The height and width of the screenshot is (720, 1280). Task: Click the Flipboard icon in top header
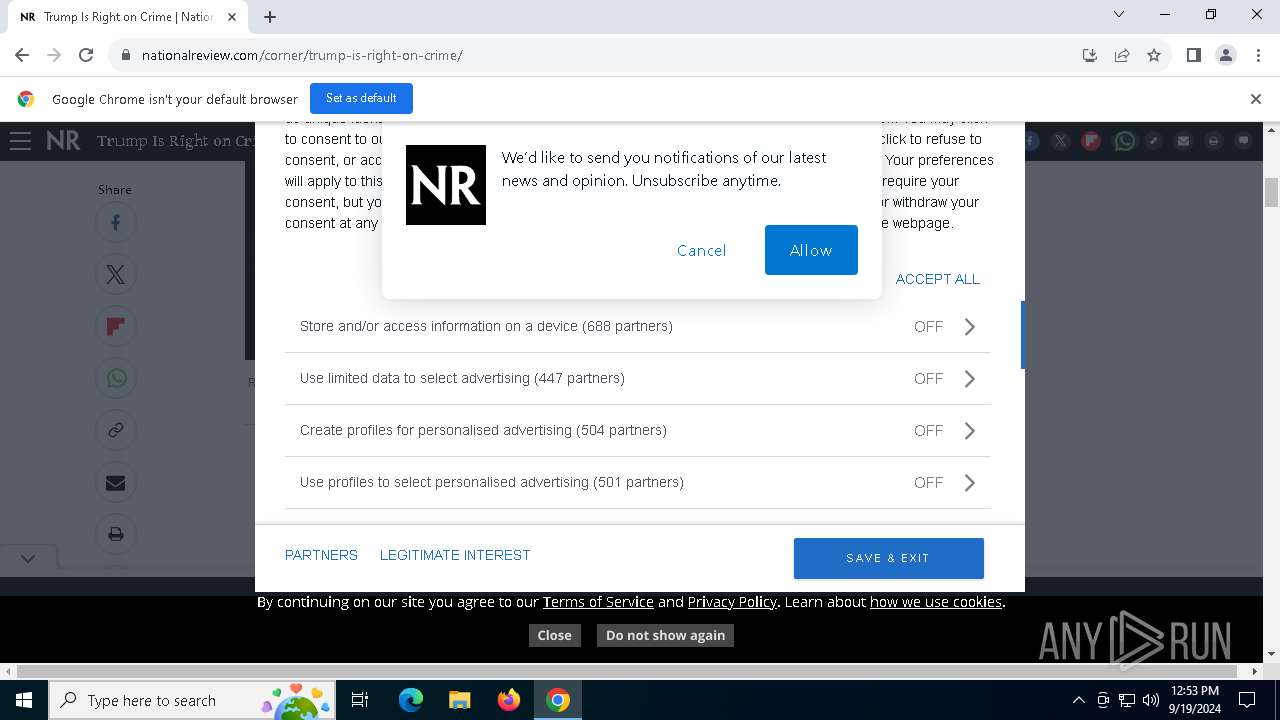[x=1091, y=141]
